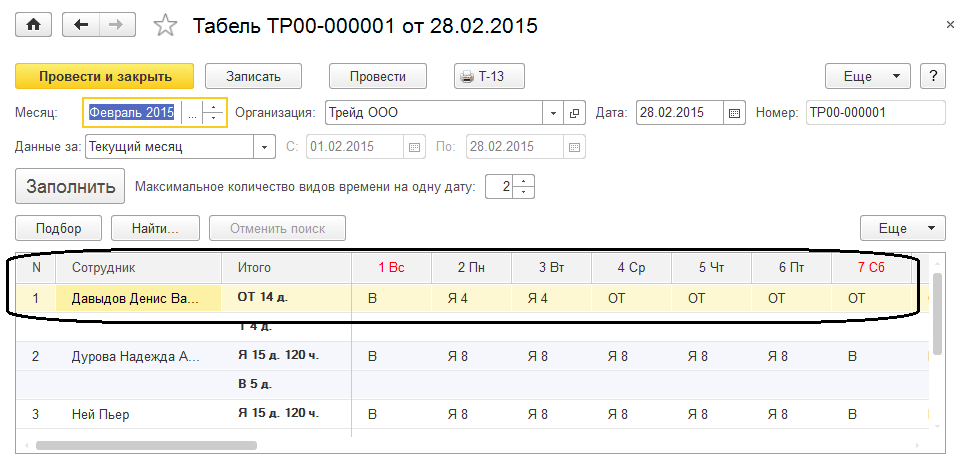Open the organization card for Трейд ООО
The width and height of the screenshot is (966, 458).
[x=575, y=113]
